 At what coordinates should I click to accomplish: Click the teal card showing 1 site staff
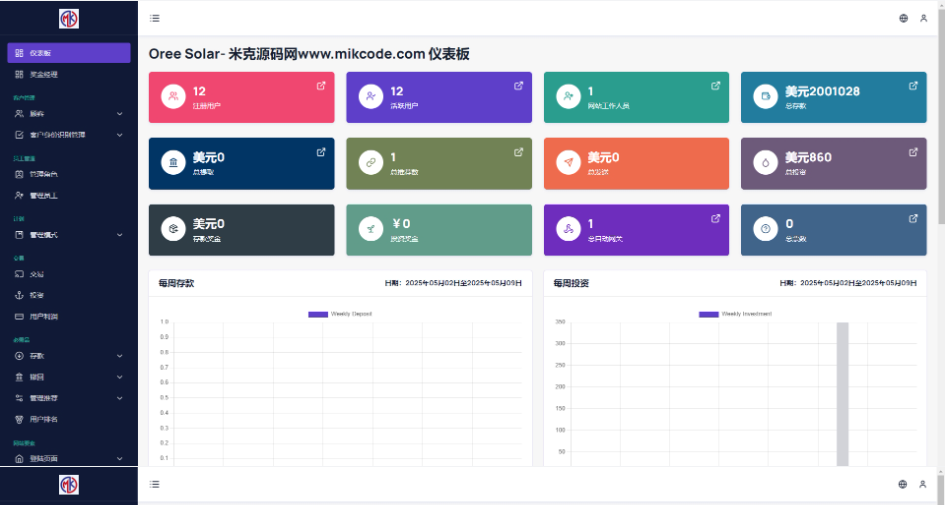(636, 97)
